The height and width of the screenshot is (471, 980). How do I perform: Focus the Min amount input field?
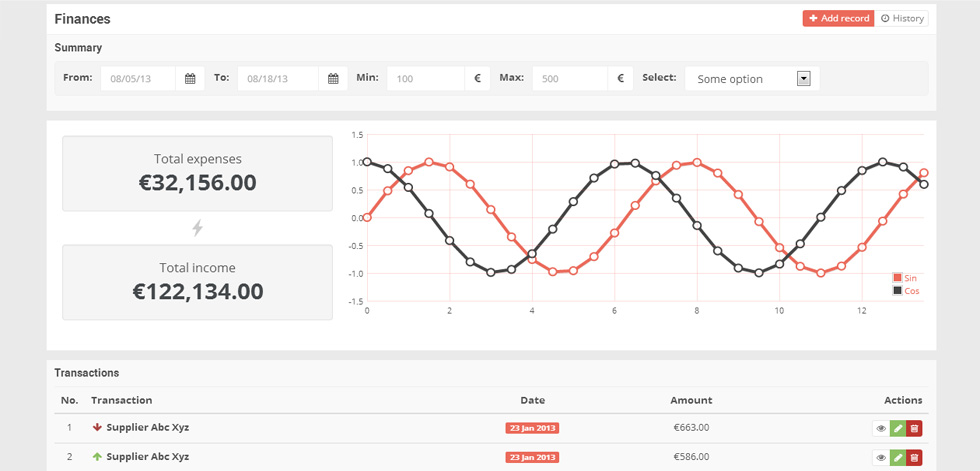pos(426,79)
